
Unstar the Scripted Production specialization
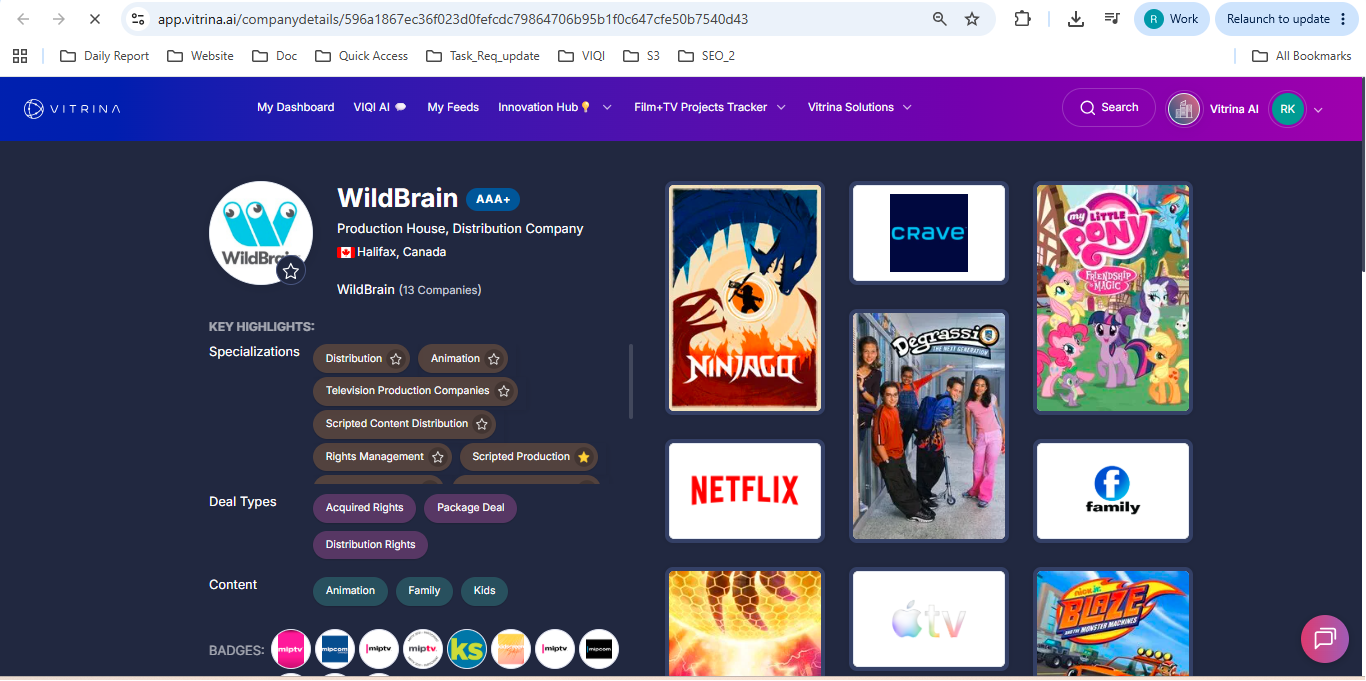pos(584,457)
